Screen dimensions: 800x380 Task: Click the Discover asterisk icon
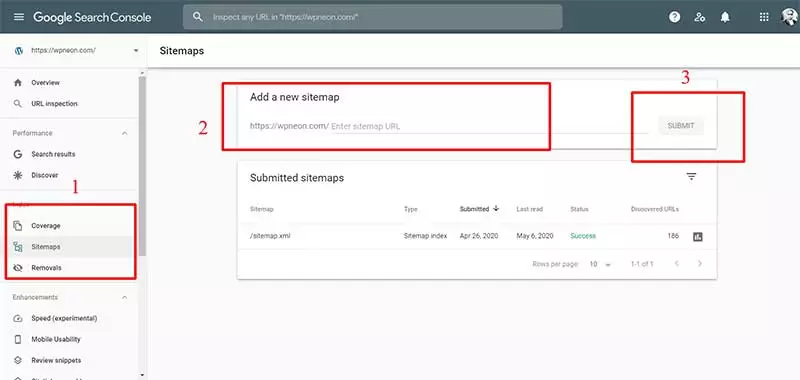coord(18,175)
